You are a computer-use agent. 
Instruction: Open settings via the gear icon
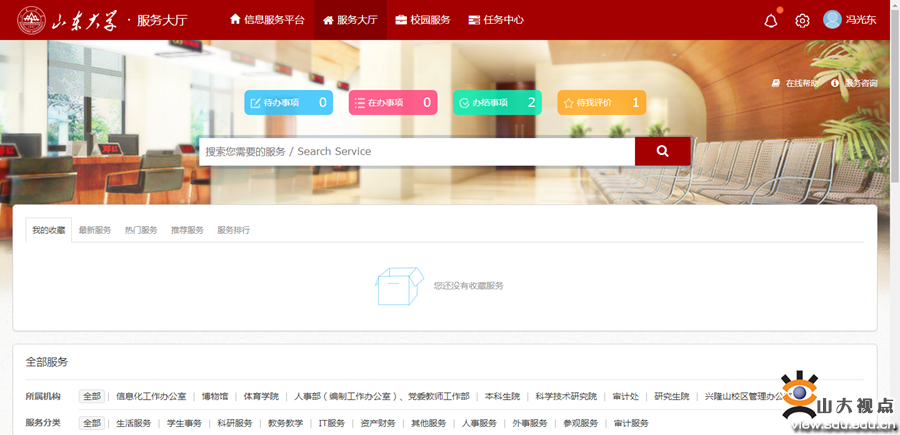coord(802,20)
